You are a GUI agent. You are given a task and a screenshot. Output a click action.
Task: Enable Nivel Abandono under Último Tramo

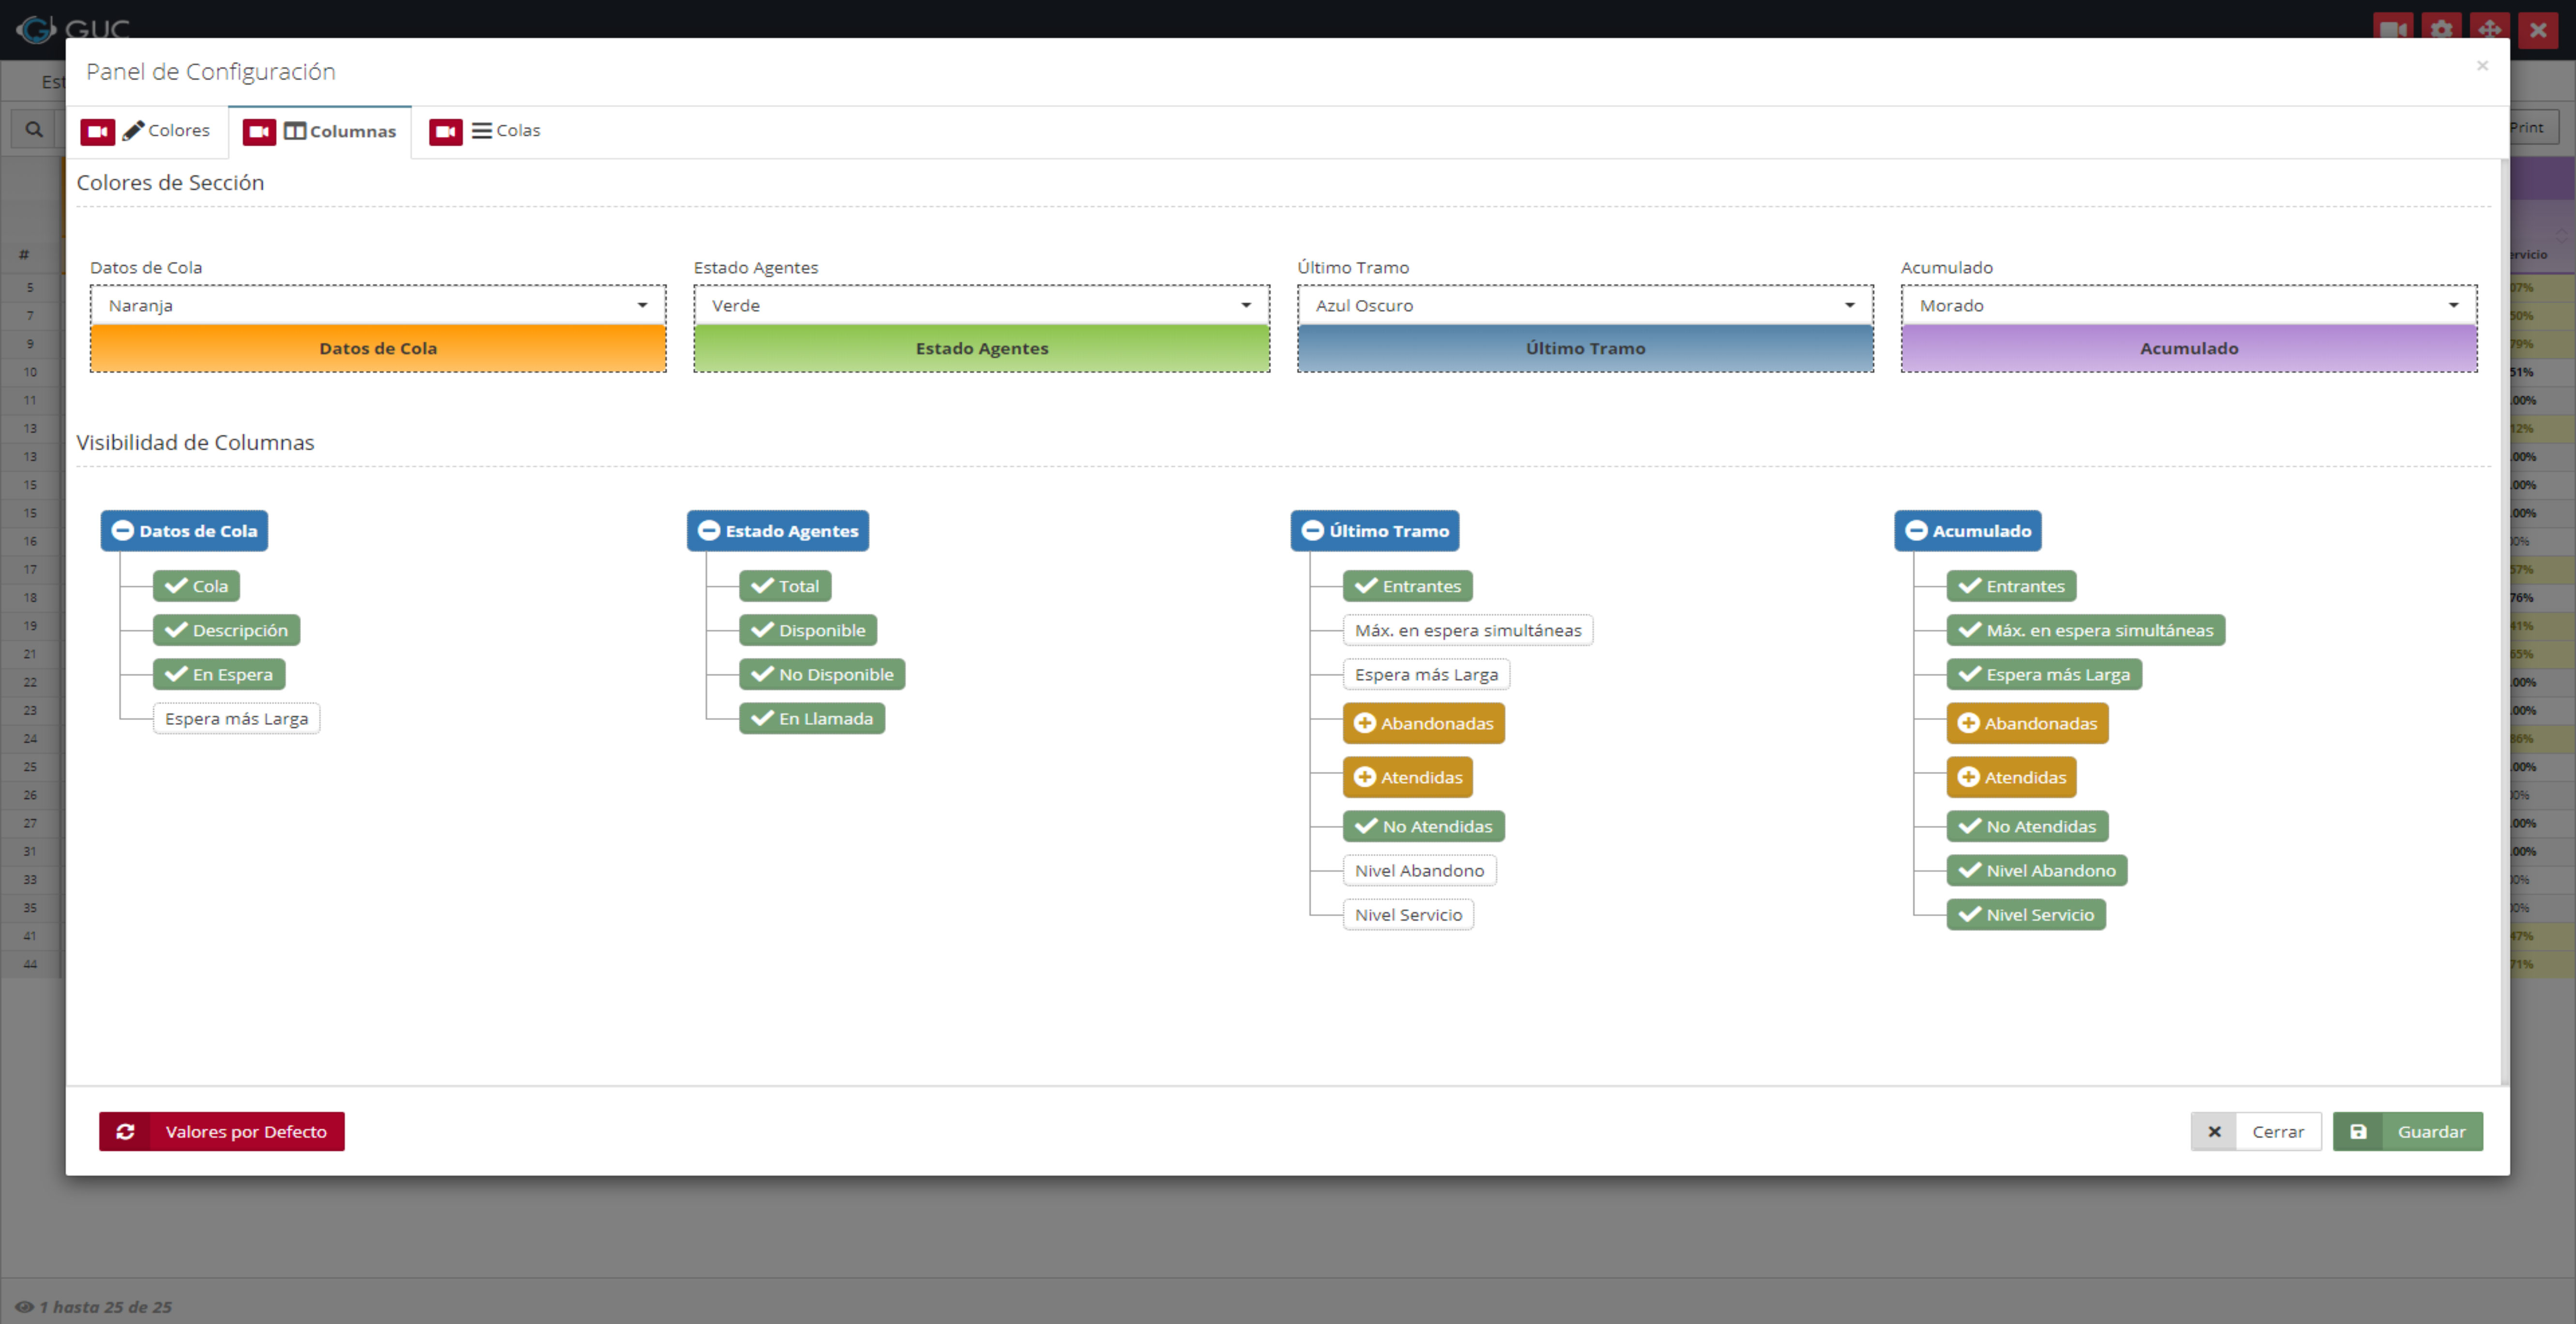(1420, 870)
